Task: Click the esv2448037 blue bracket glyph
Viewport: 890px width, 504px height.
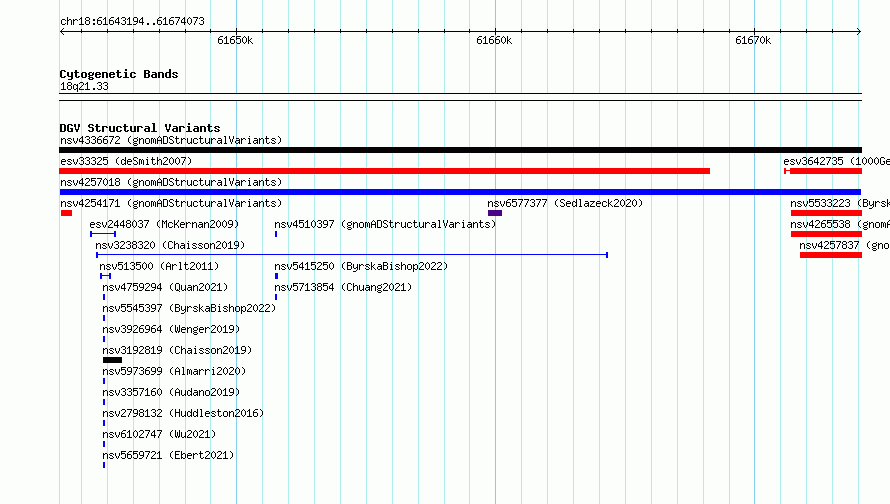Action: pos(103,234)
